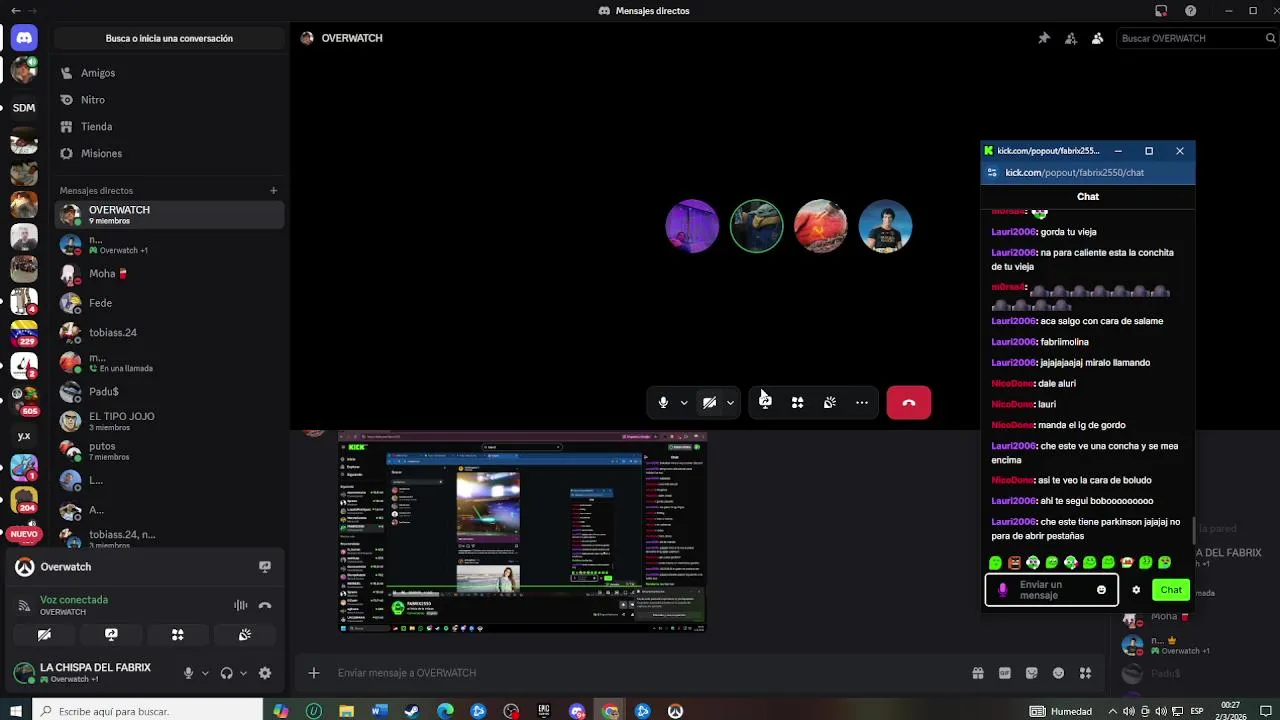This screenshot has height=720, width=1280.
Task: Open Discord user settings gear
Action: 265,673
